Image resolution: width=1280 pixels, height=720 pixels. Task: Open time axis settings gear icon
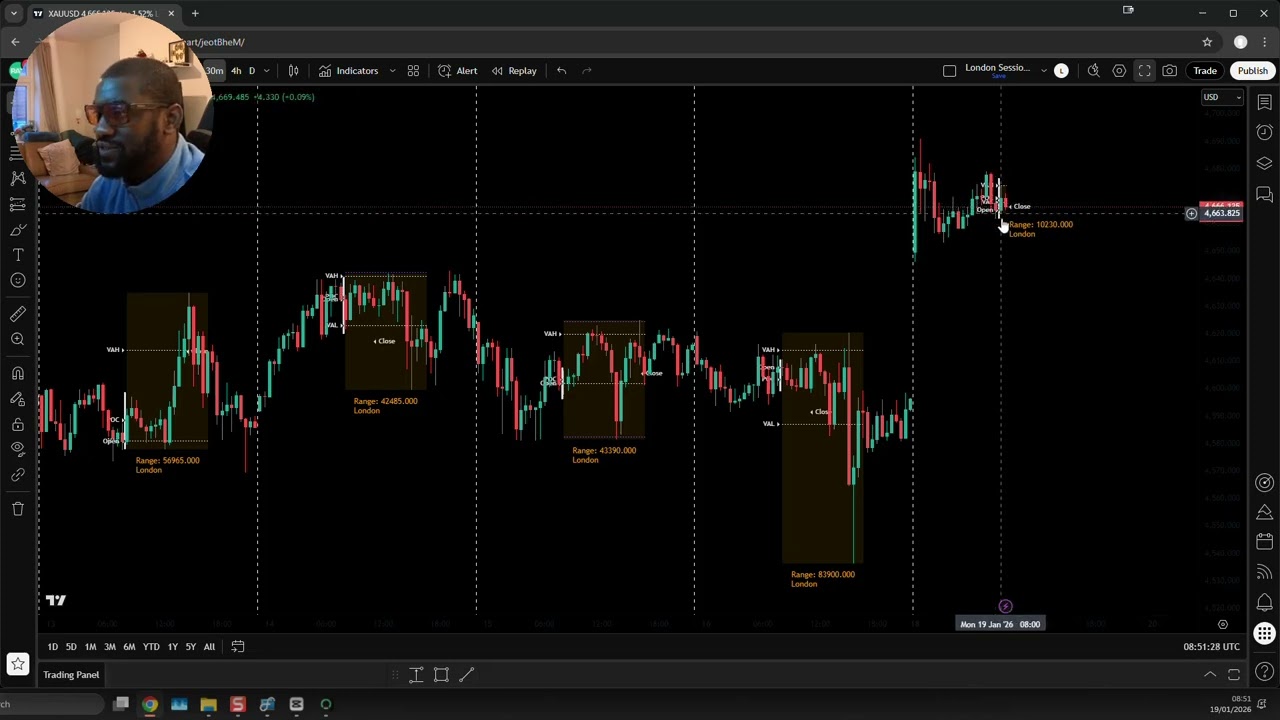click(1222, 624)
